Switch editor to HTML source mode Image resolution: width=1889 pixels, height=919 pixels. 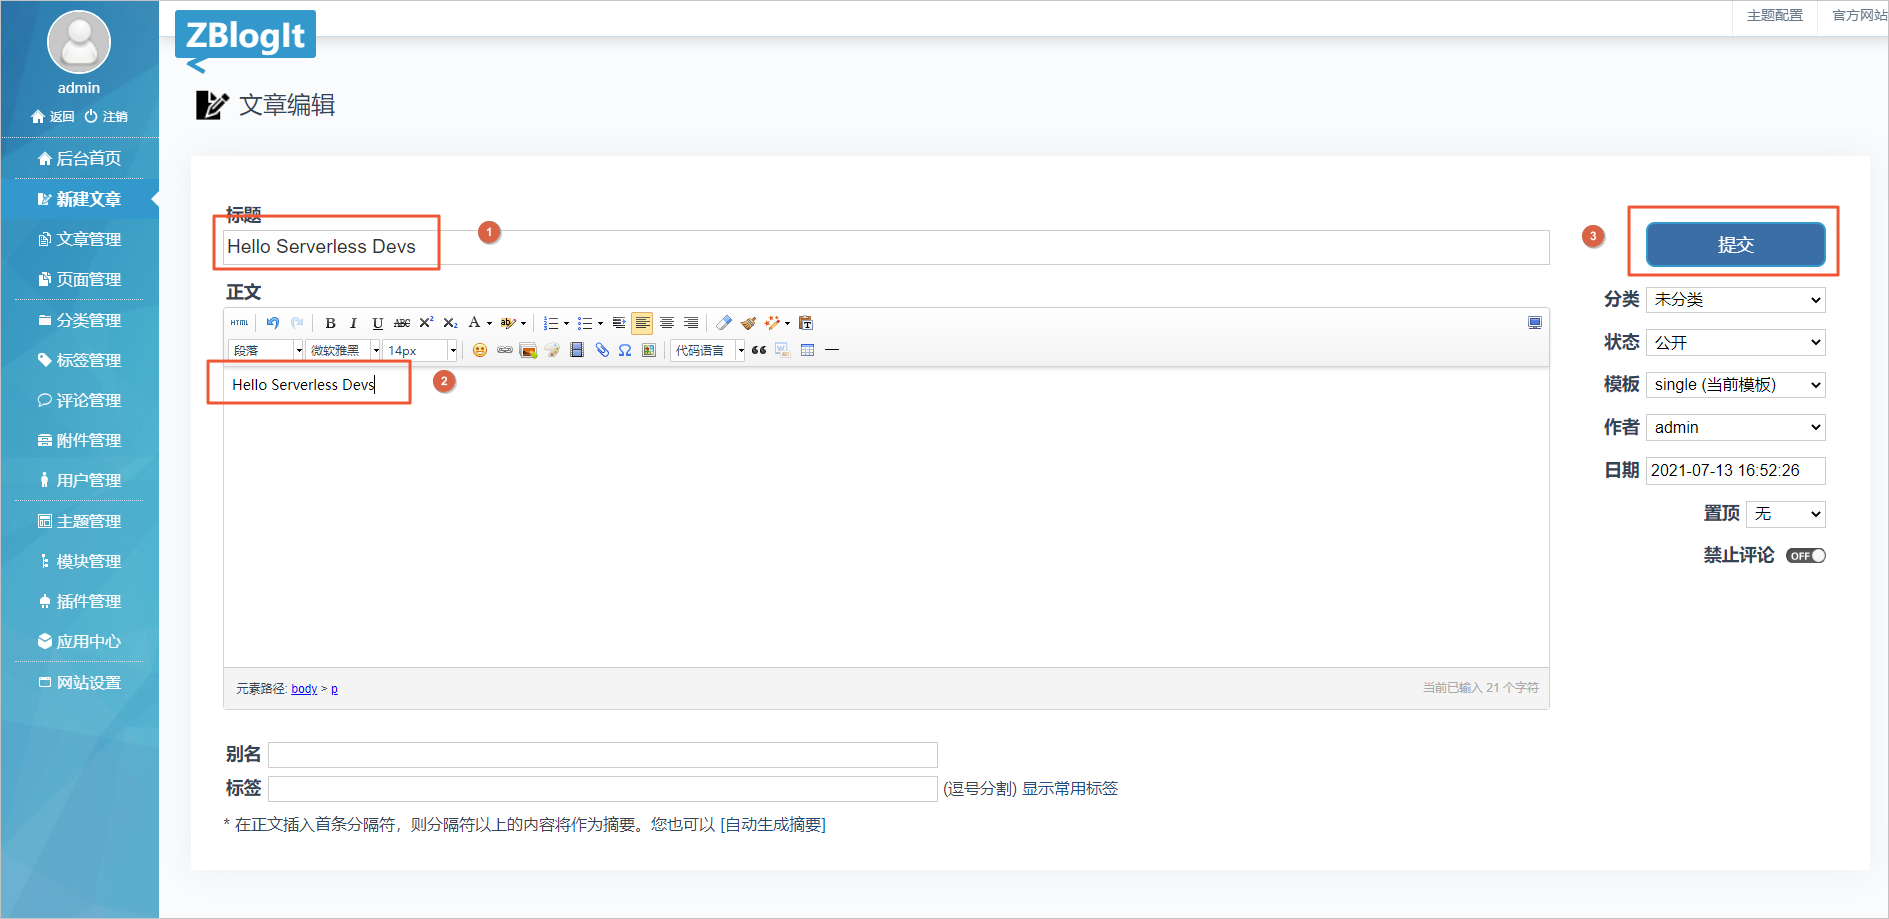(239, 323)
